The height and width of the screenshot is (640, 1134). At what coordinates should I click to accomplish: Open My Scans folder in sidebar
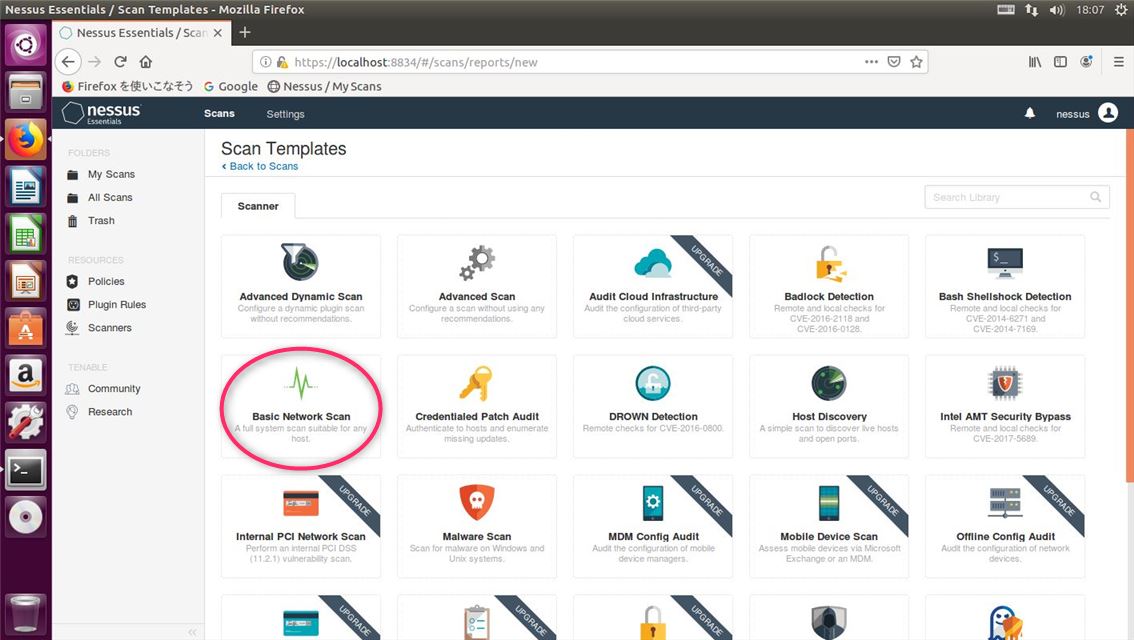(x=111, y=174)
